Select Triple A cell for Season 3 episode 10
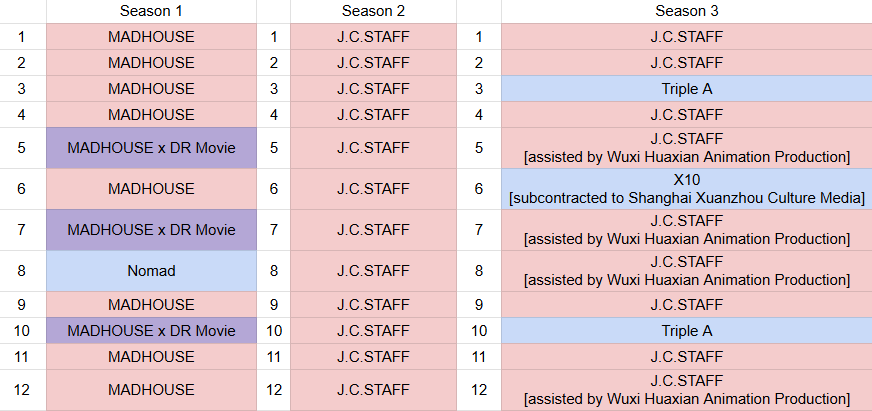Screen dimensions: 872x411 [x=686, y=330]
